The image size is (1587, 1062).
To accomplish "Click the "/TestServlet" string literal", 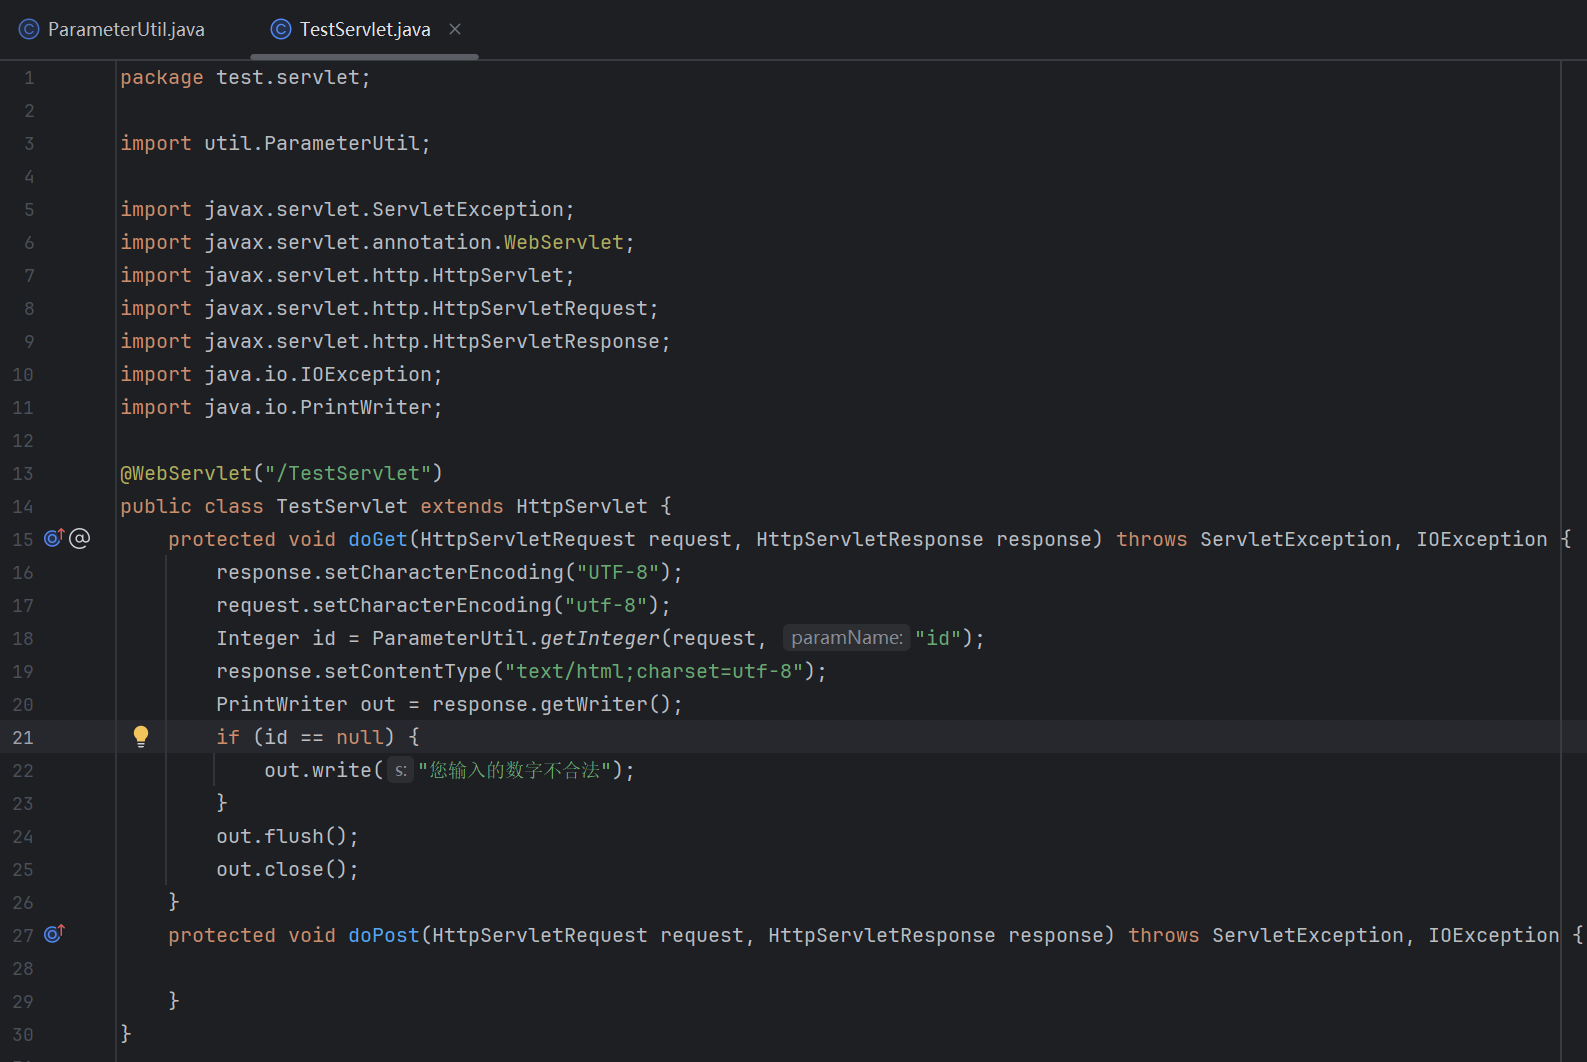I will [348, 473].
